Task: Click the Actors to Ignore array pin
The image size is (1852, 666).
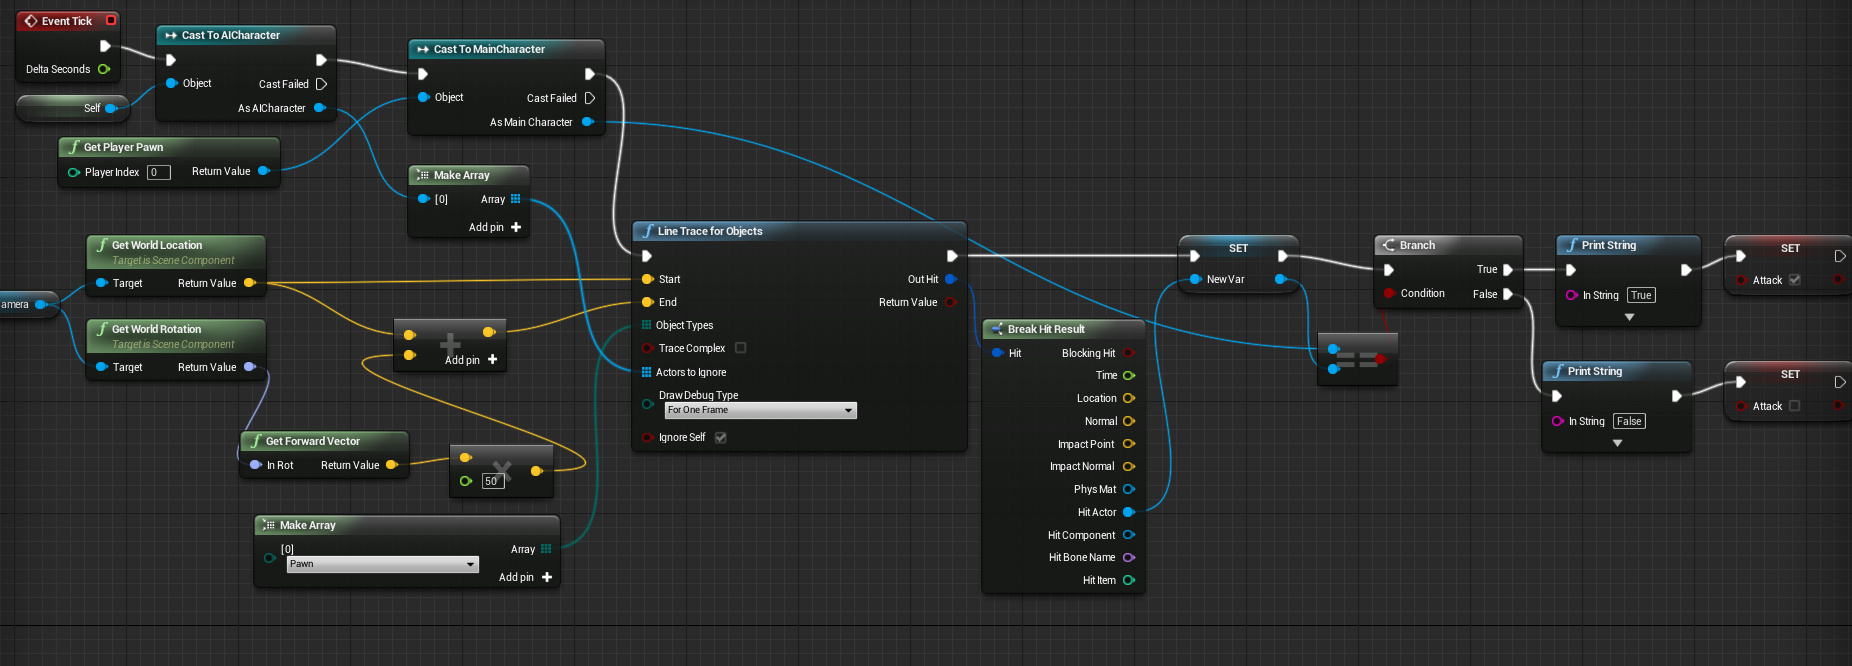Action: (x=646, y=372)
